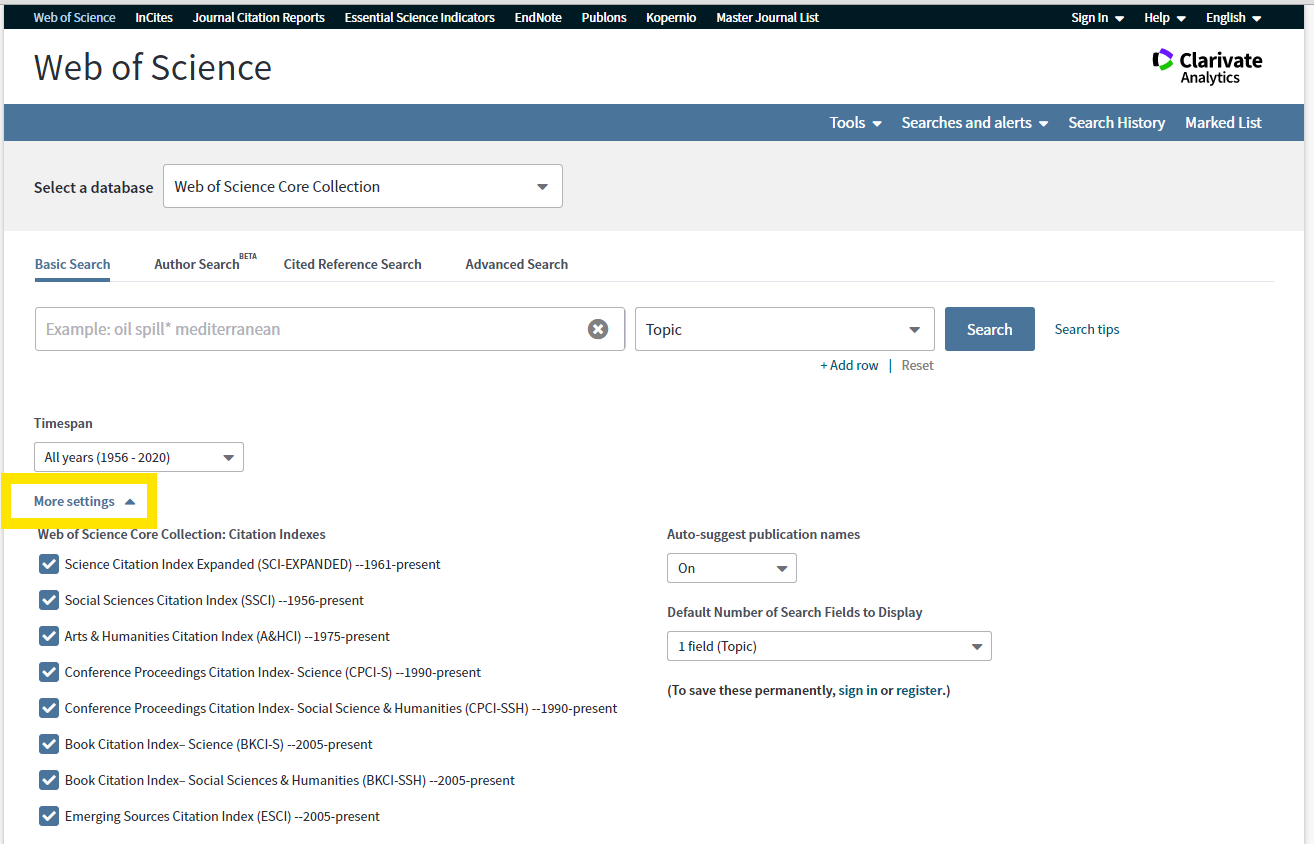1314x844 pixels.
Task: Toggle Arts & Humanities Citation Index checkbox
Action: click(x=49, y=636)
